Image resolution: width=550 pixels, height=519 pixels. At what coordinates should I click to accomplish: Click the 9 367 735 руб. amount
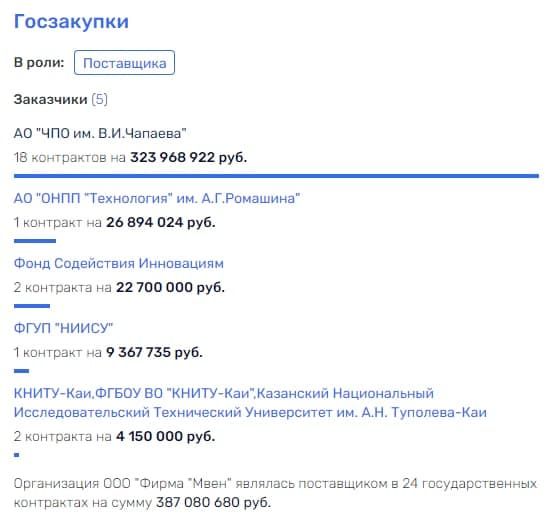[154, 352]
